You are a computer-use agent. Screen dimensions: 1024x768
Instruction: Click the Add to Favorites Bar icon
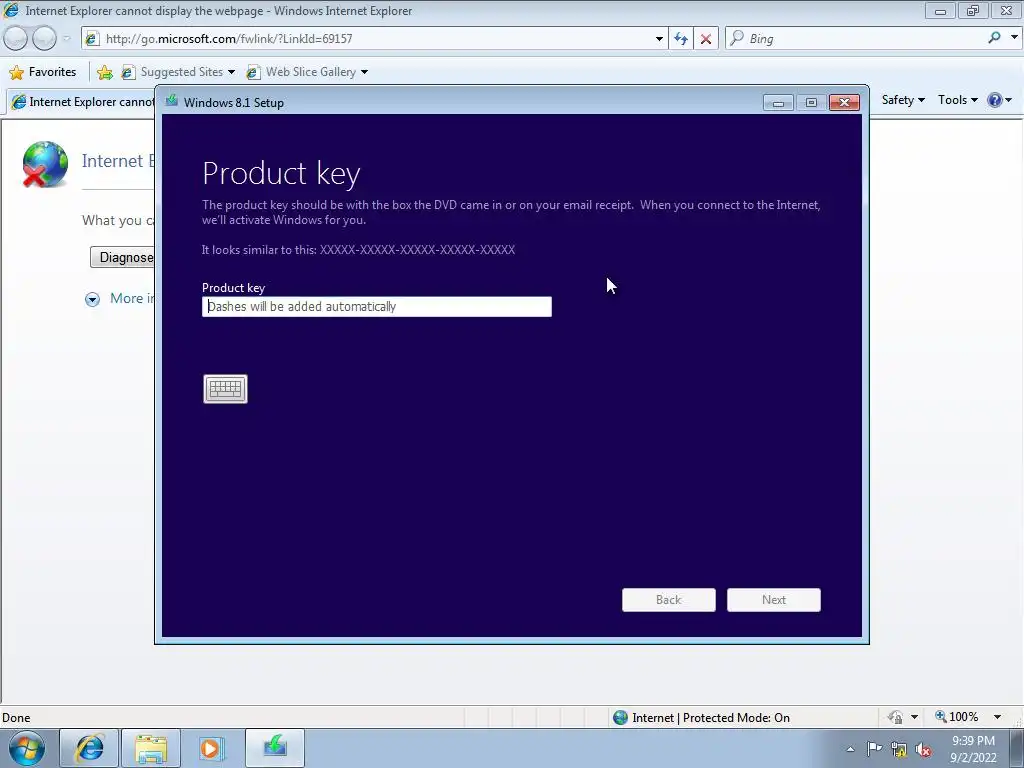point(104,72)
